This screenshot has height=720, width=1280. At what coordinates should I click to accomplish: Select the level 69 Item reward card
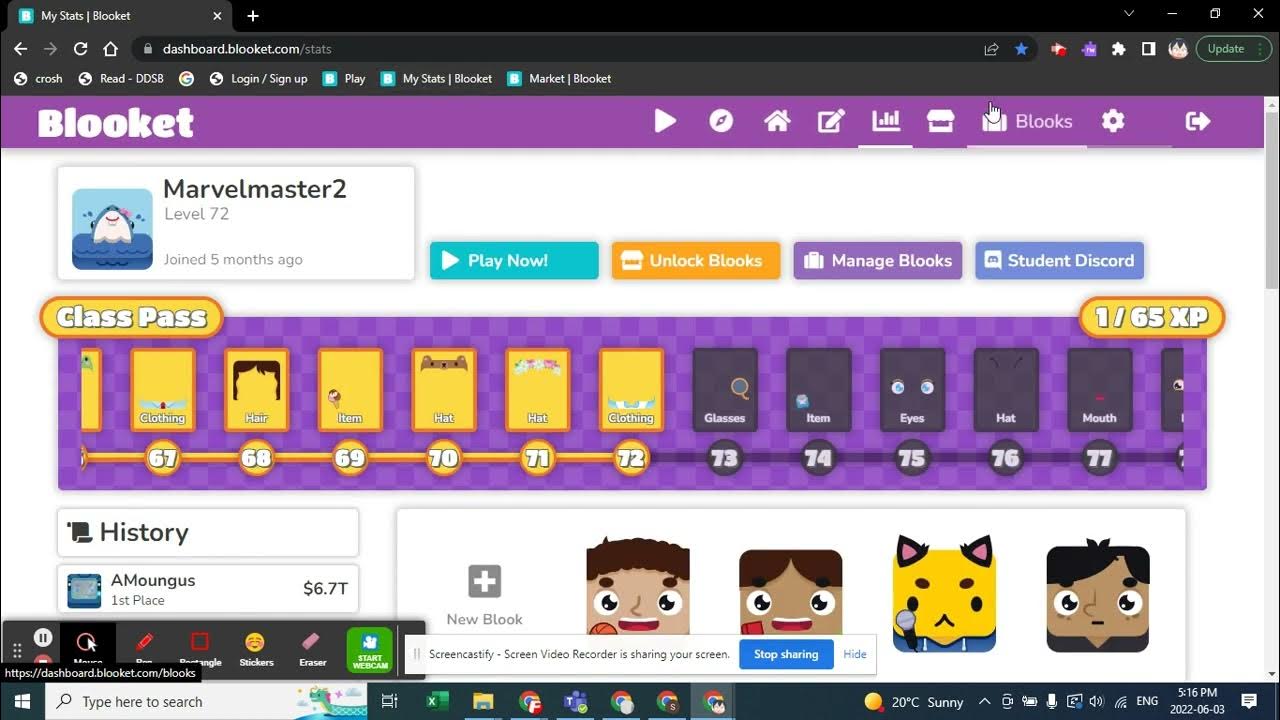350,390
